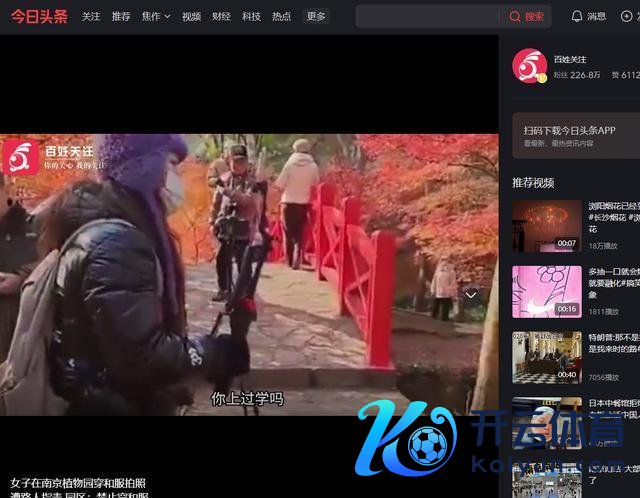Image resolution: width=640 pixels, height=498 pixels.
Task: Click the 今日头条 logo
Action: point(39,16)
